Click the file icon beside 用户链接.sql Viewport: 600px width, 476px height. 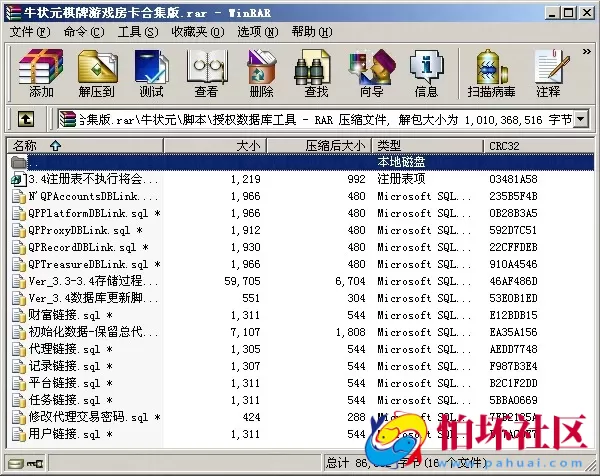[19, 434]
